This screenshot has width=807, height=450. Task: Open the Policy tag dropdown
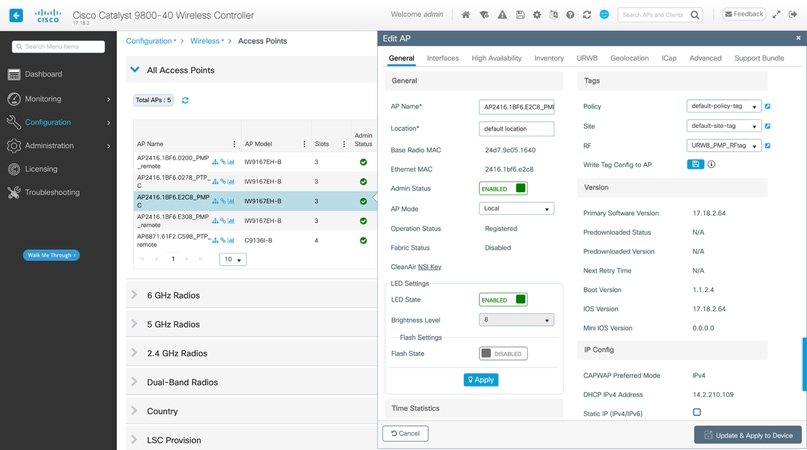pyautogui.click(x=724, y=106)
